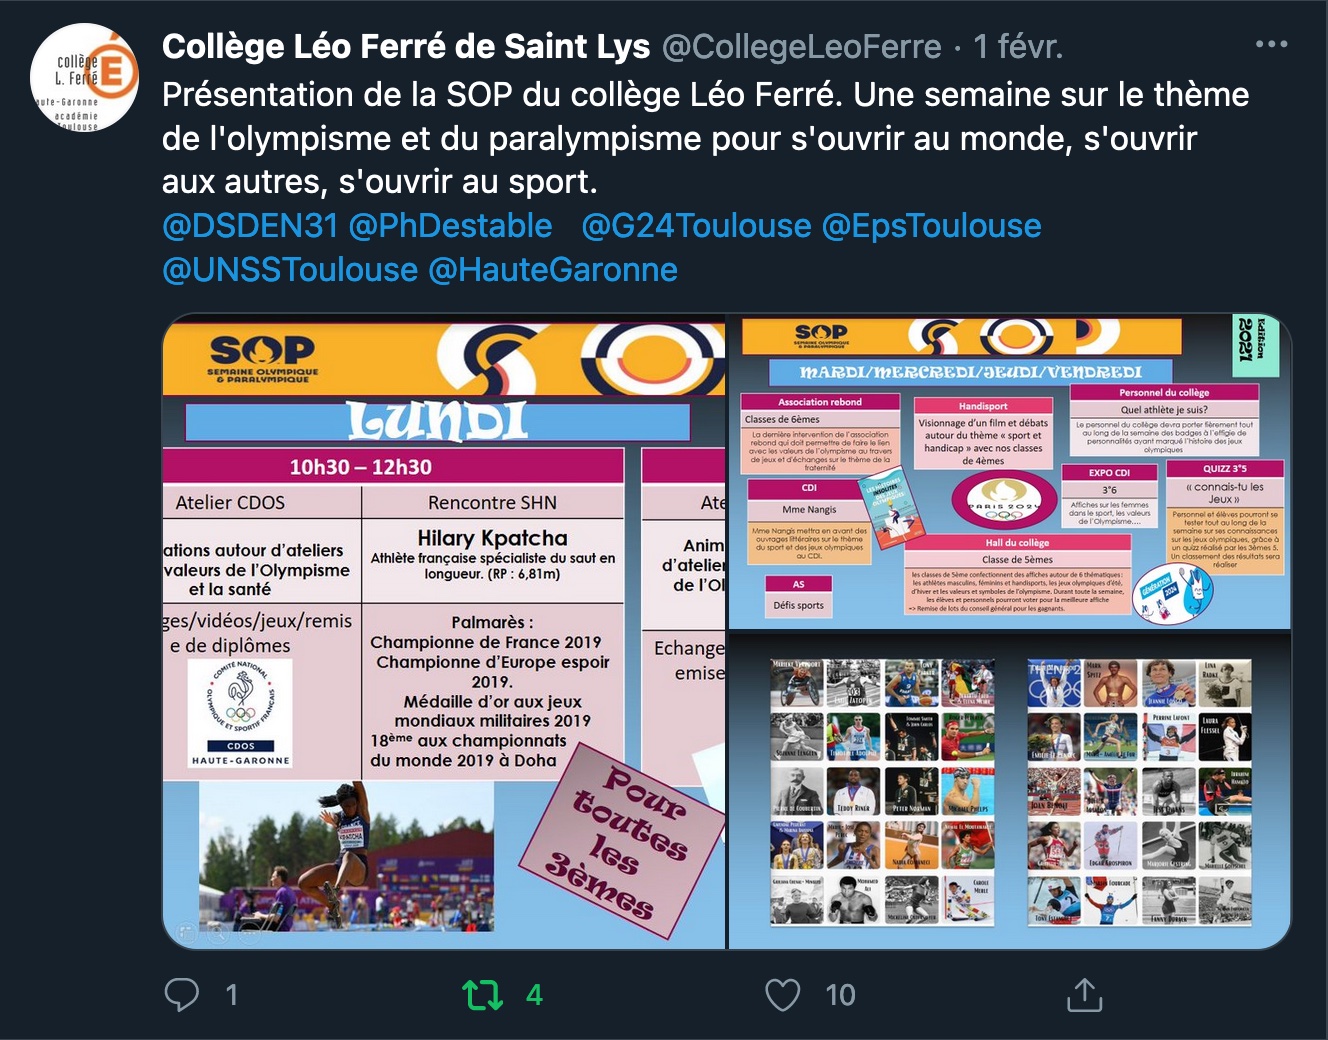Open the 1 févr. tweet timestamp
Screen dimensions: 1328x1040
point(1018,46)
